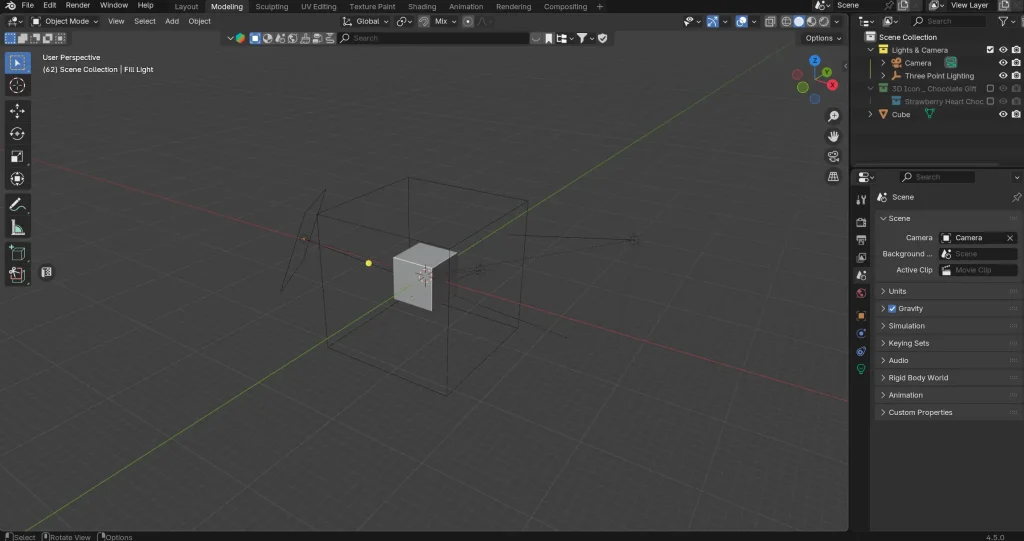Open the Object Constraints properties tab
Screen dimensions: 1024x541
click(861, 351)
